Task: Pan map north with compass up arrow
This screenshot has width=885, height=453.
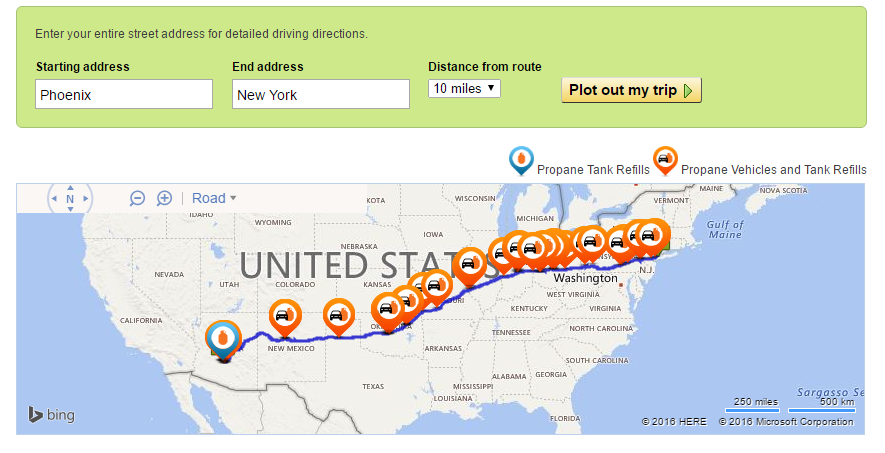Action: pos(70,188)
